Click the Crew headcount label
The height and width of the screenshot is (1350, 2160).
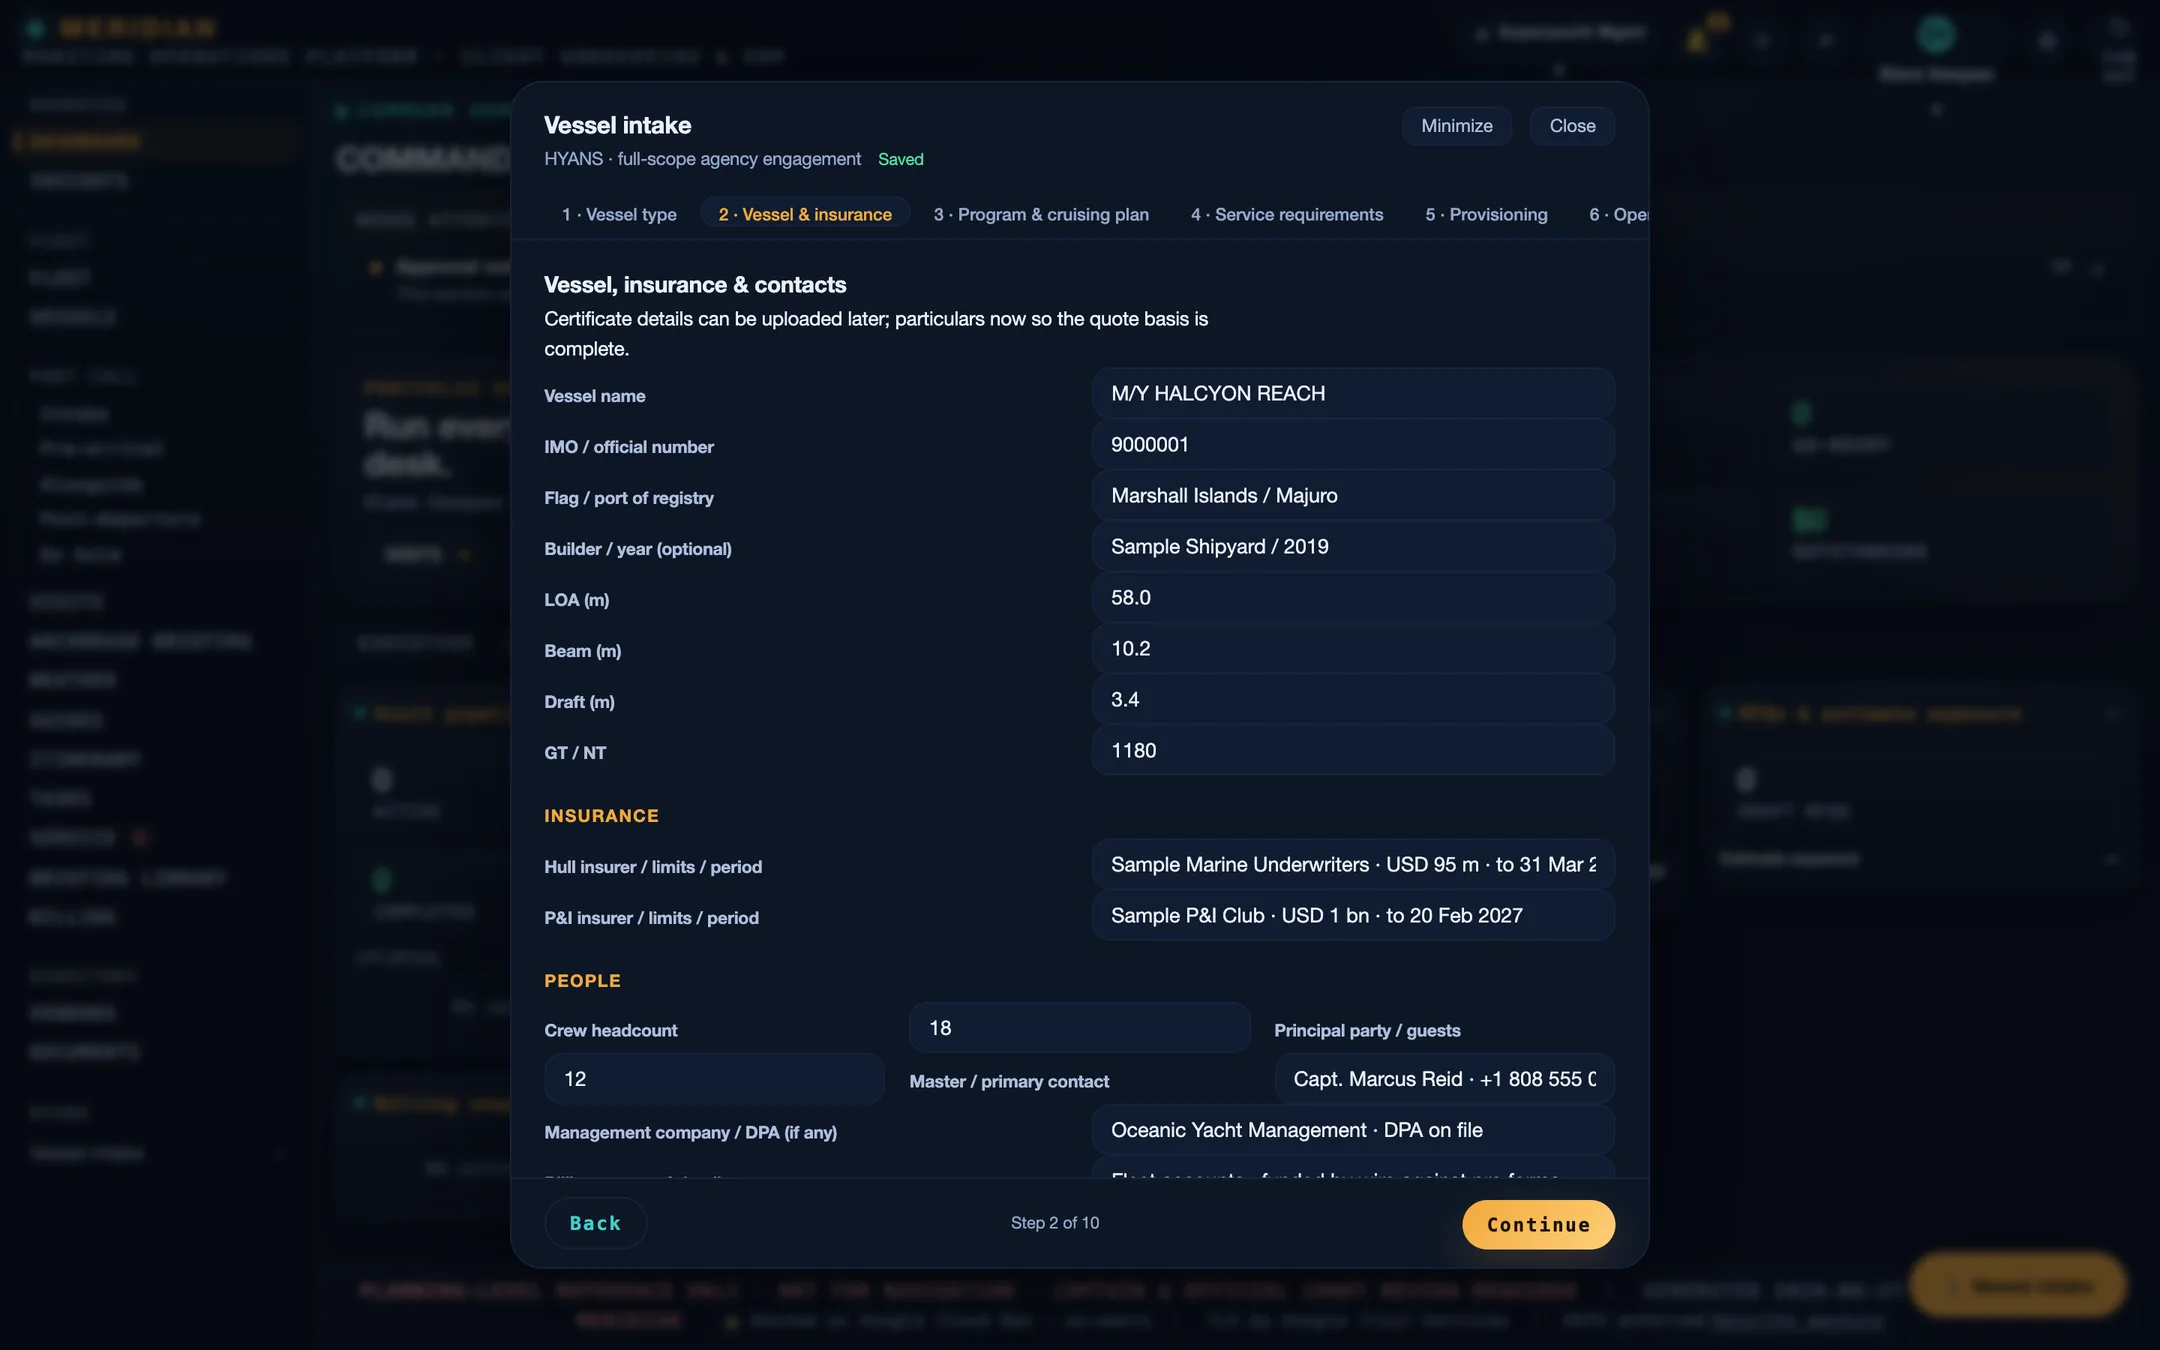610,1030
